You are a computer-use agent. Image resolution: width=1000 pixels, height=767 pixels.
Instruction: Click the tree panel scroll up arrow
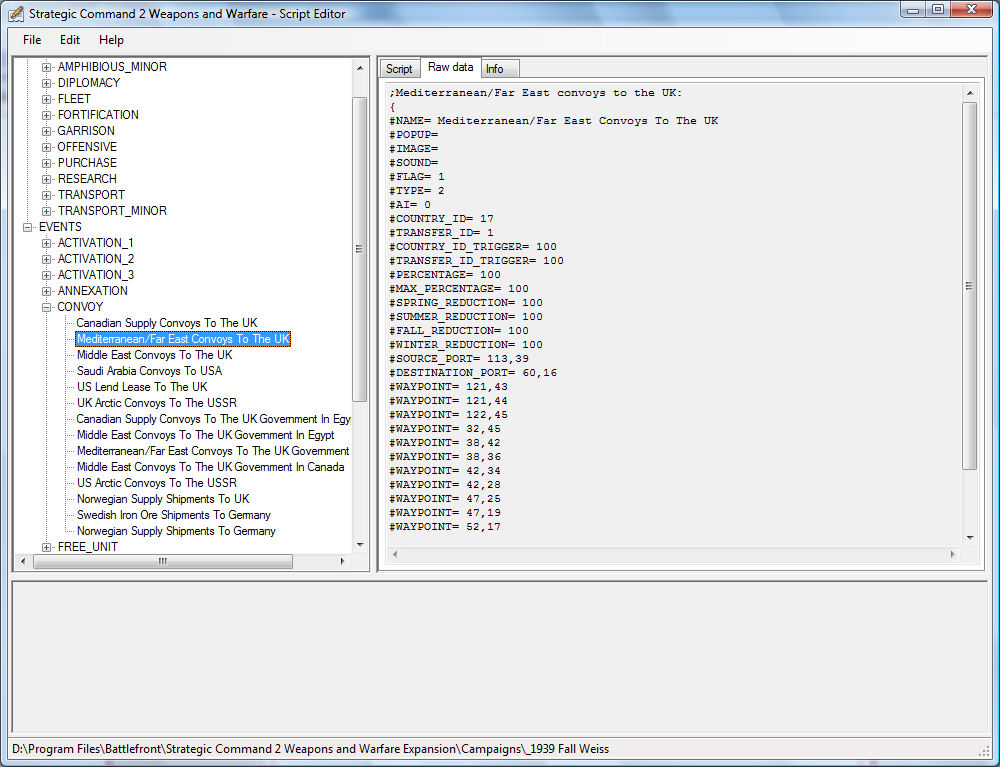tap(360, 68)
